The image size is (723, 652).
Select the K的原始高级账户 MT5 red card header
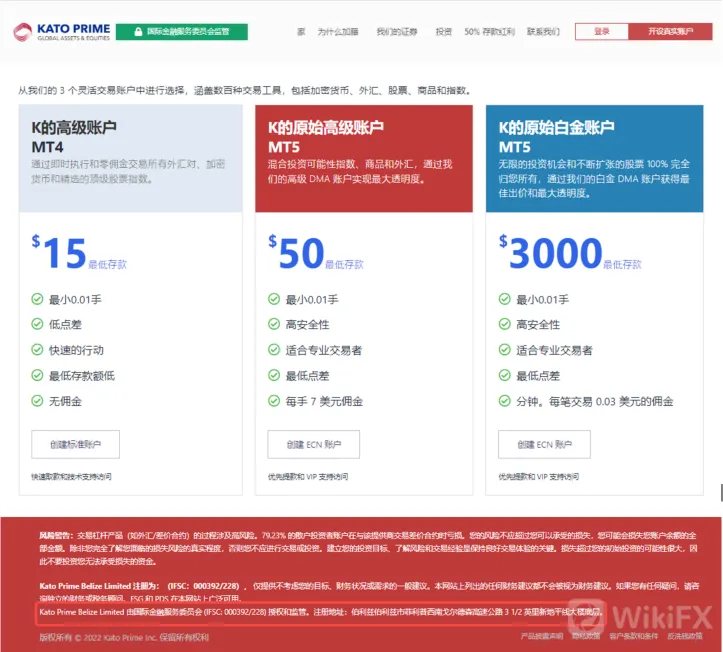(364, 159)
